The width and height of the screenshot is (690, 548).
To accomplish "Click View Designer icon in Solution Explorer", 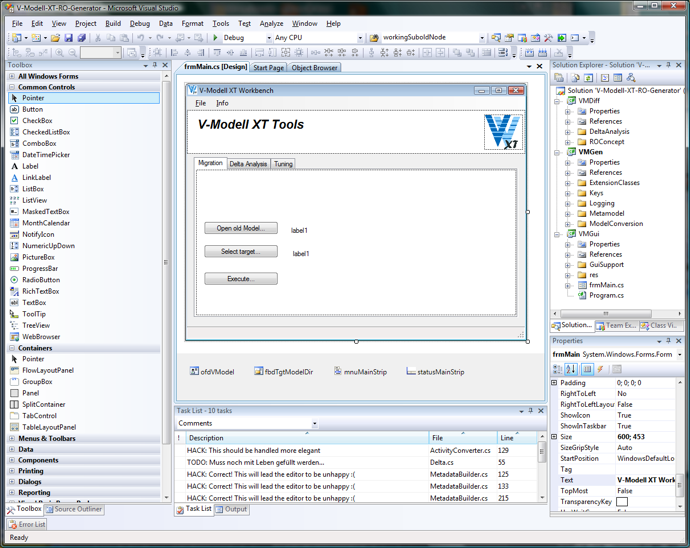I will (617, 78).
